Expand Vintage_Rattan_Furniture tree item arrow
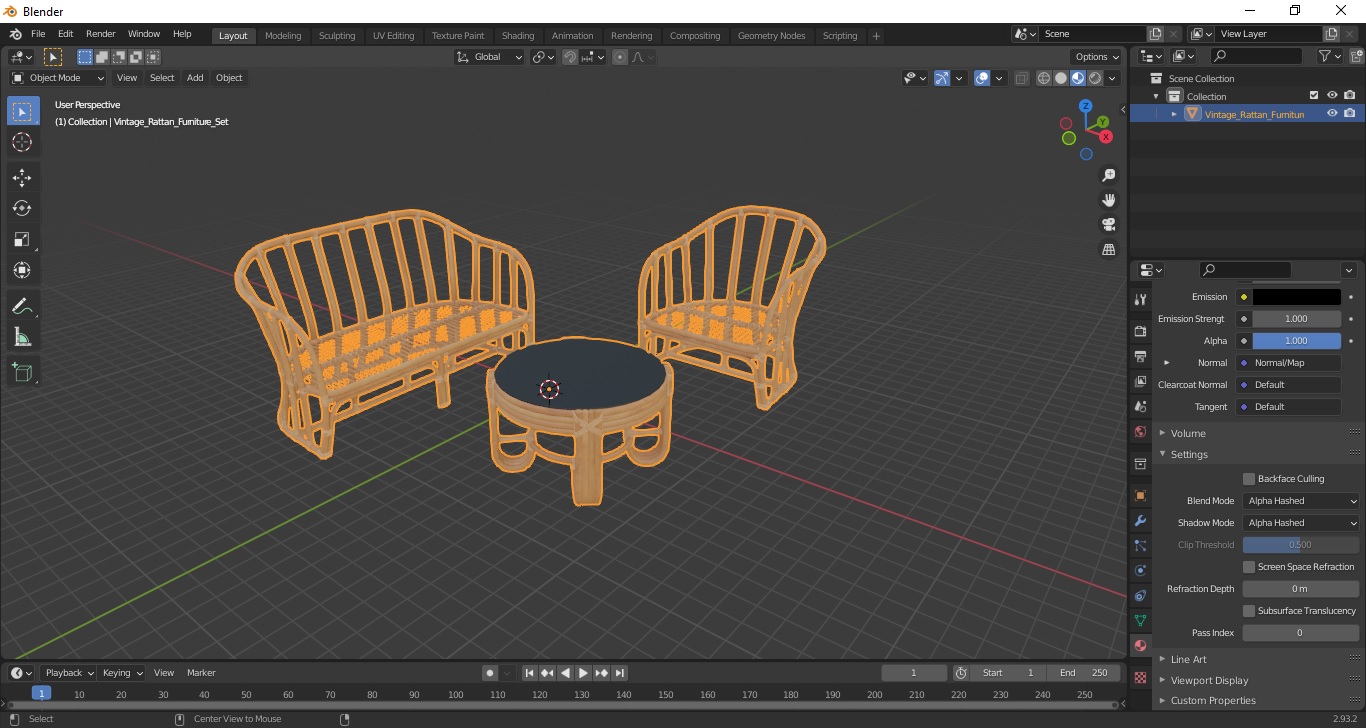Viewport: 1366px width, 728px height. 1175,114
